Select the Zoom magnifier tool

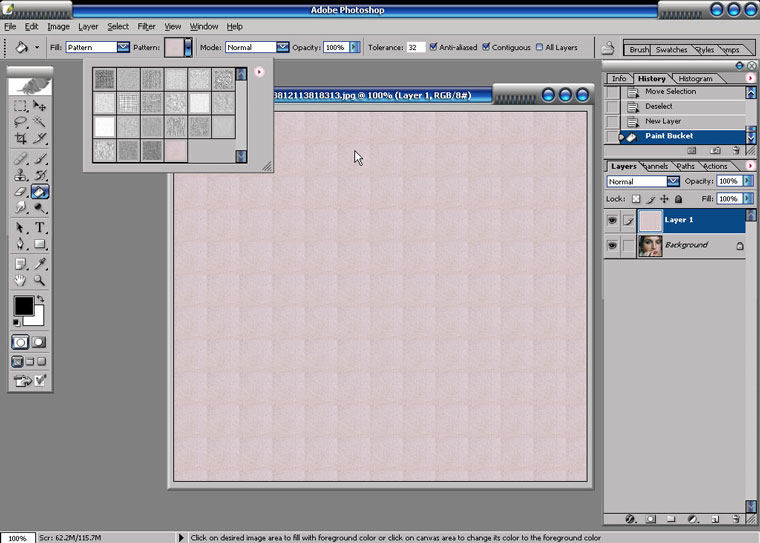(x=40, y=280)
